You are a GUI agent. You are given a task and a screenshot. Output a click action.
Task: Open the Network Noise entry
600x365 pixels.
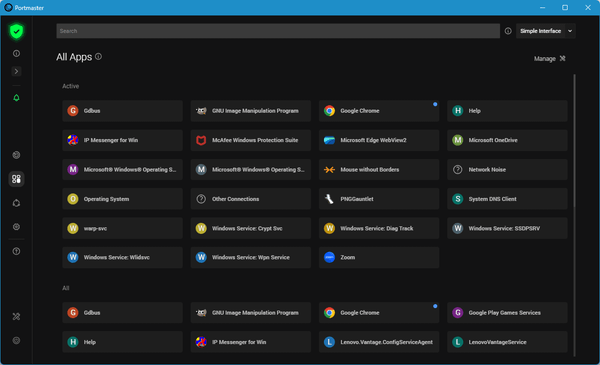coord(507,169)
